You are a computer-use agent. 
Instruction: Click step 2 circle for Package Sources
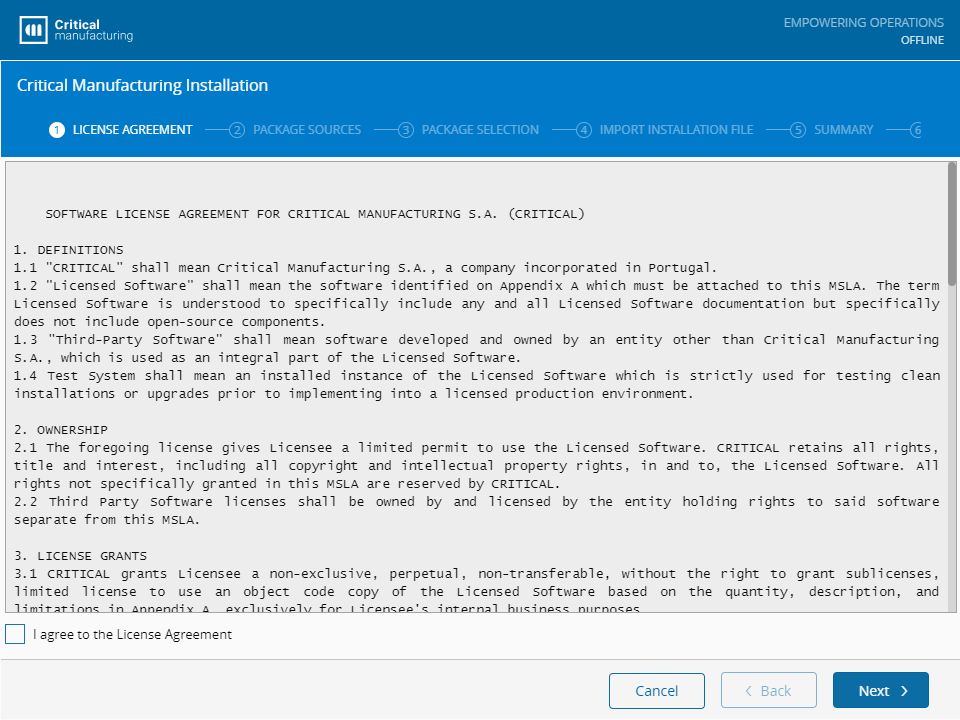(237, 130)
